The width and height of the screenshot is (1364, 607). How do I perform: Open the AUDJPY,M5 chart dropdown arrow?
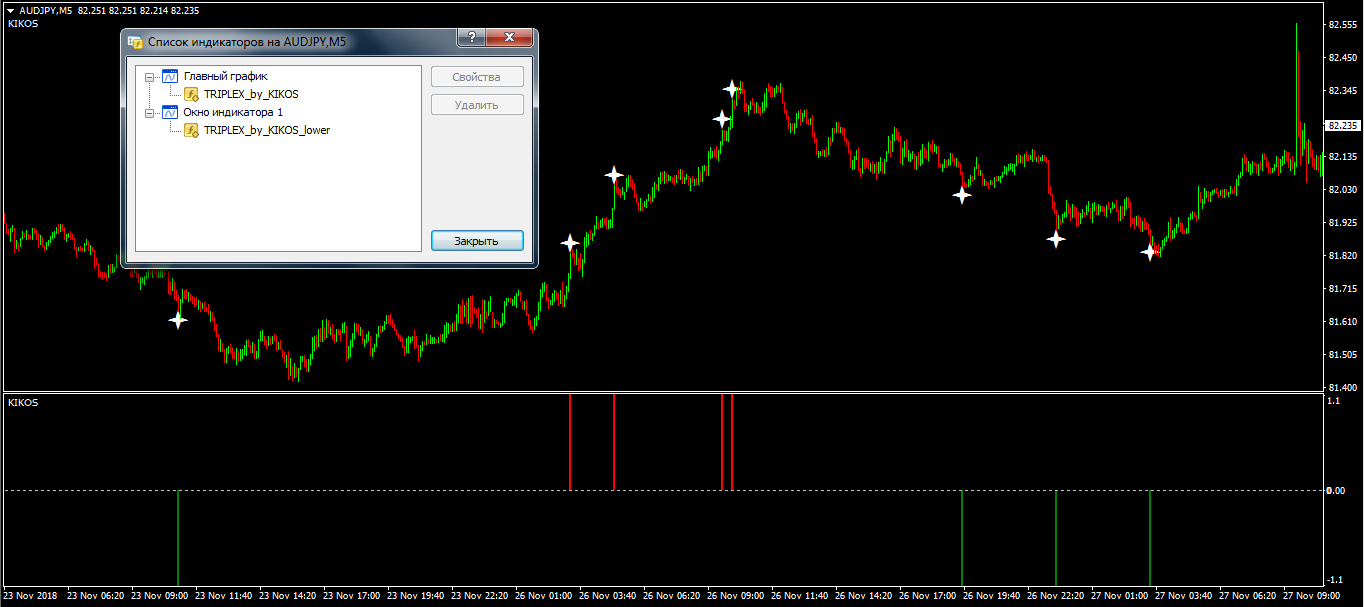(x=10, y=9)
